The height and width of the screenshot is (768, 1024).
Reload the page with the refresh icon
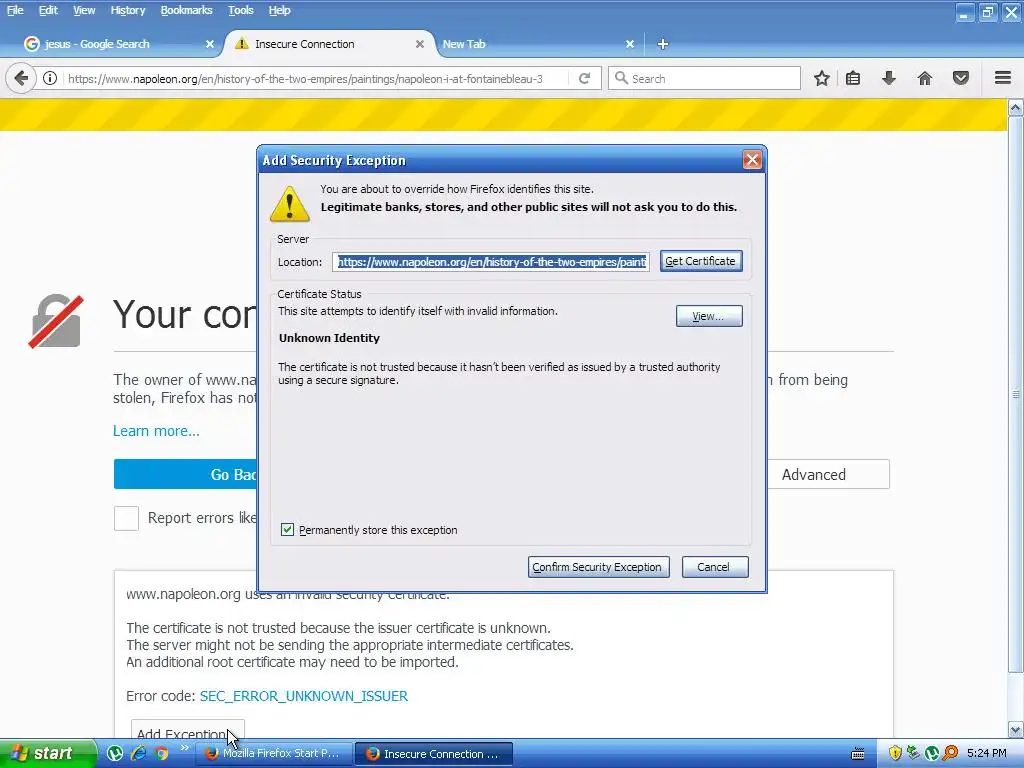[x=584, y=78]
